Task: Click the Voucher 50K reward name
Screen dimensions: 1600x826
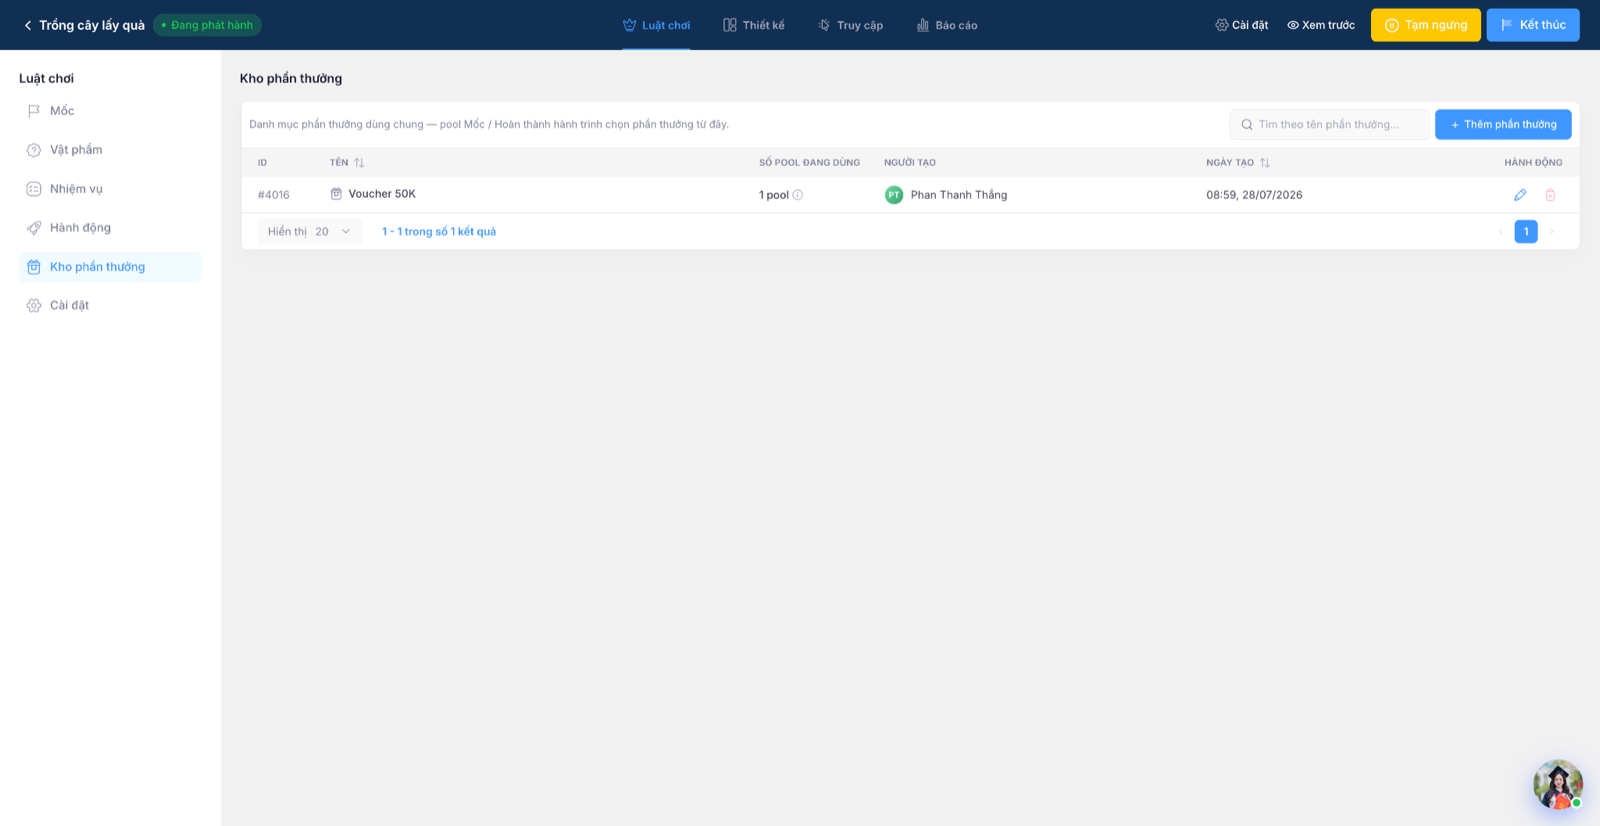Action: pyautogui.click(x=382, y=194)
